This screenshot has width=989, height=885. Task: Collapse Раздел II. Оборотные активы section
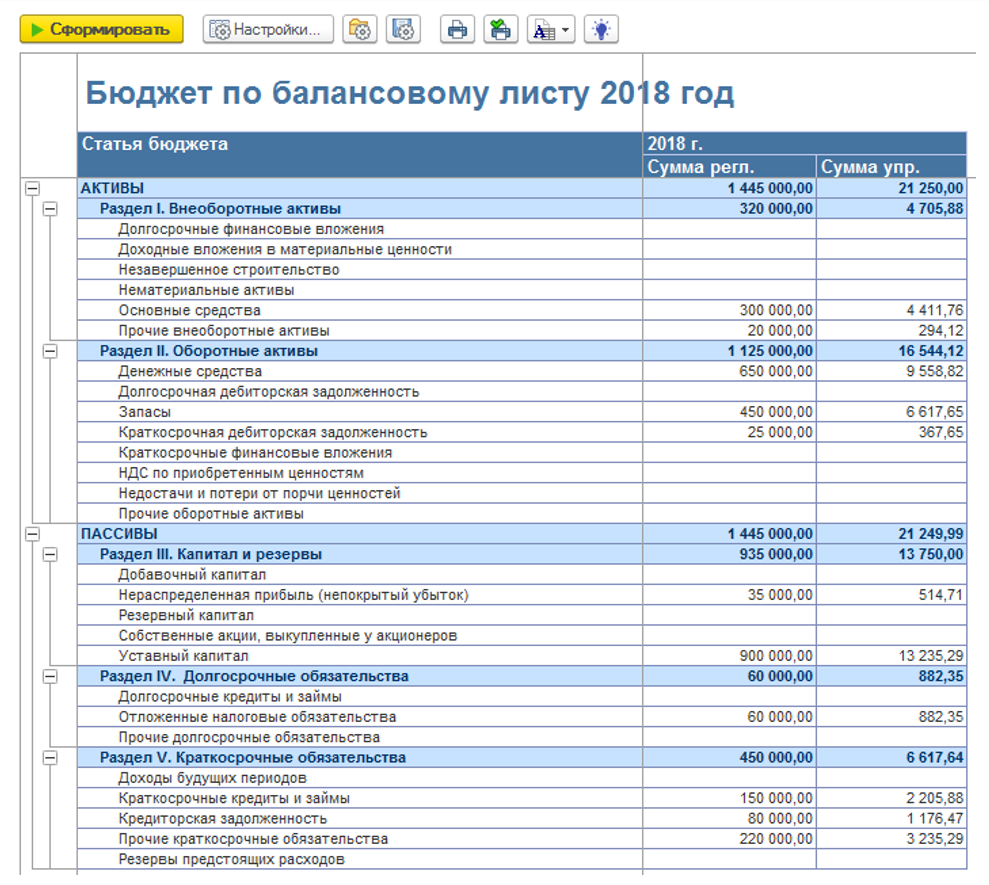tap(51, 351)
